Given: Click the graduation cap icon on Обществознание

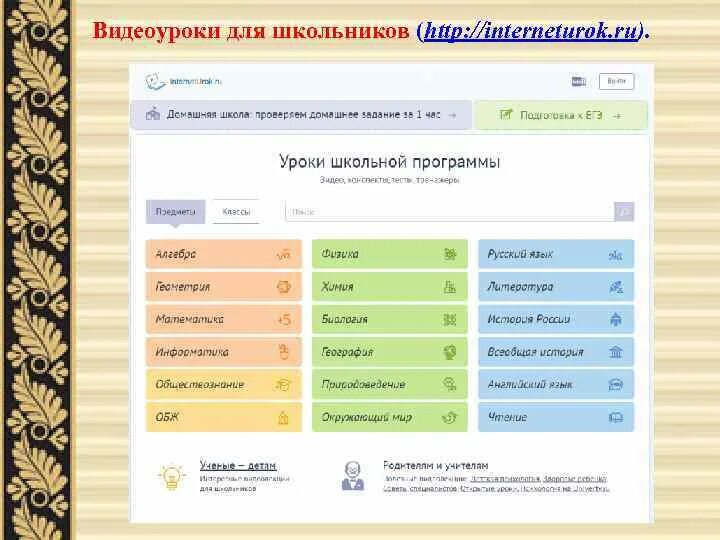Looking at the screenshot, I should [x=283, y=385].
